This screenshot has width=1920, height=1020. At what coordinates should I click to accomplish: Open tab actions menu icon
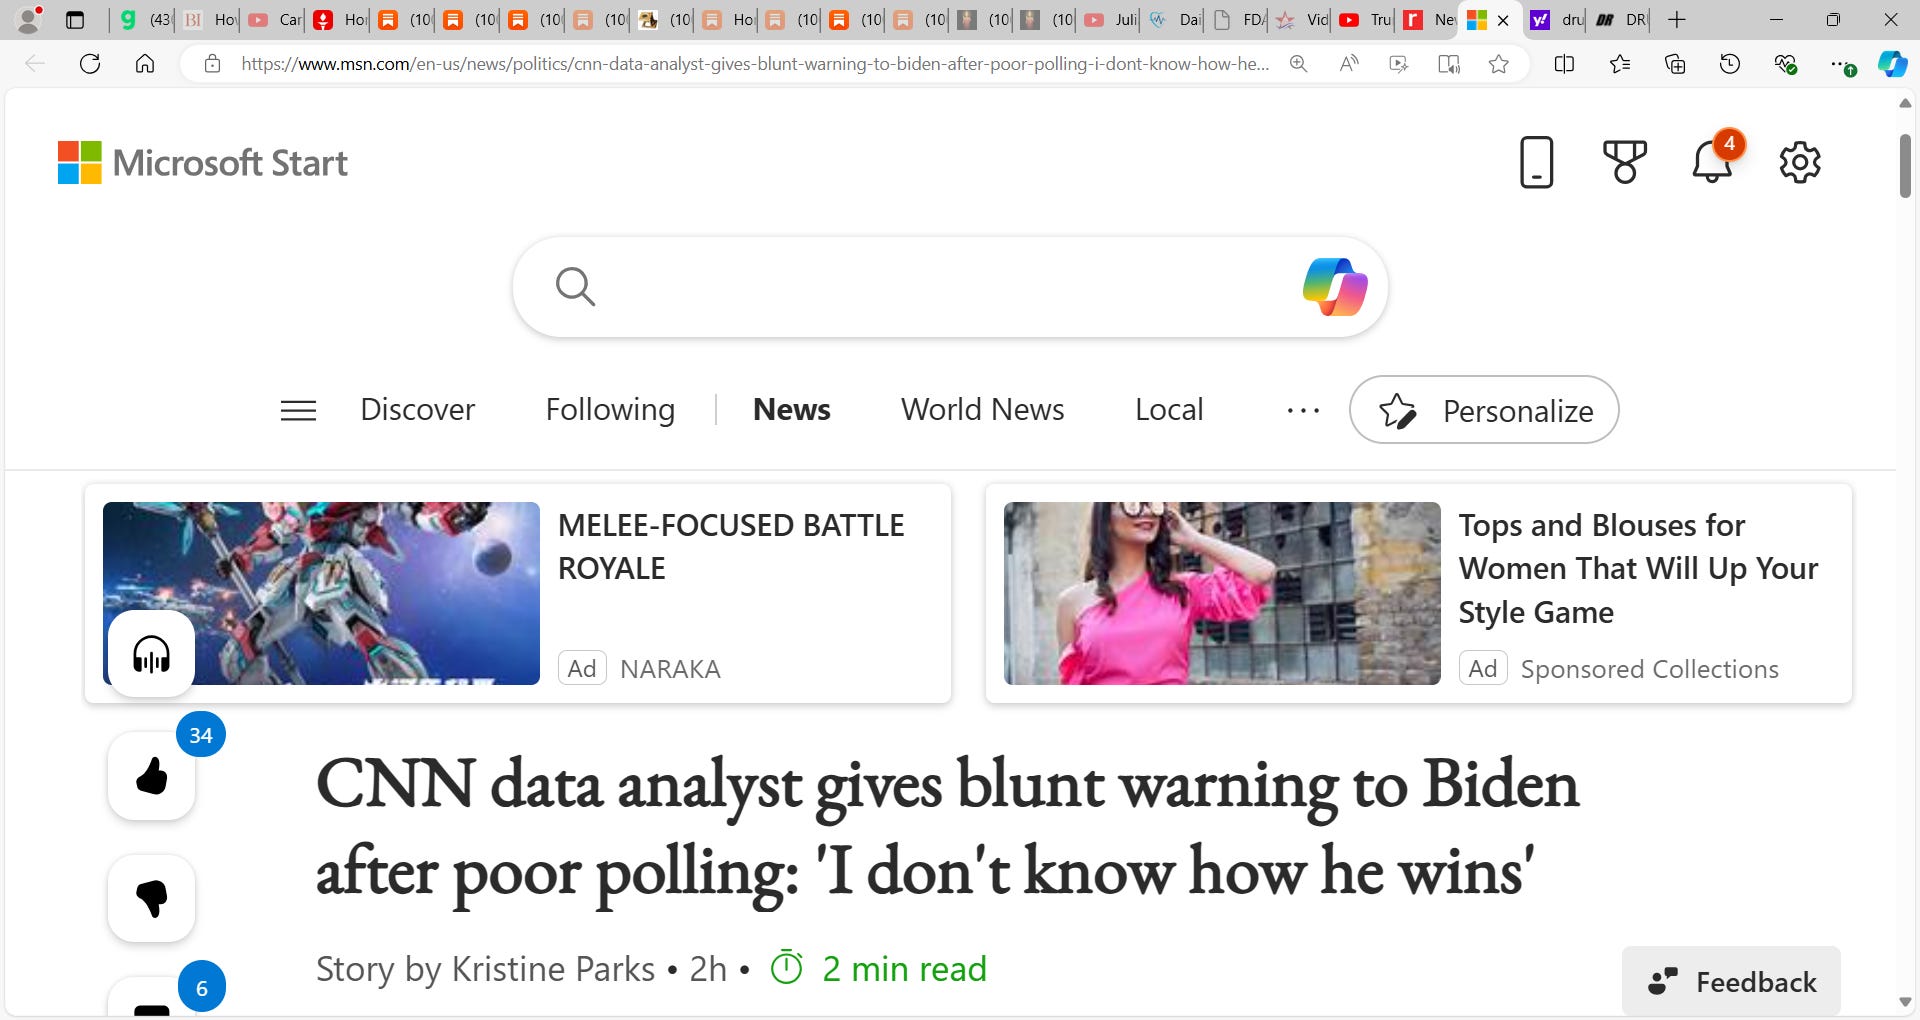pos(75,19)
